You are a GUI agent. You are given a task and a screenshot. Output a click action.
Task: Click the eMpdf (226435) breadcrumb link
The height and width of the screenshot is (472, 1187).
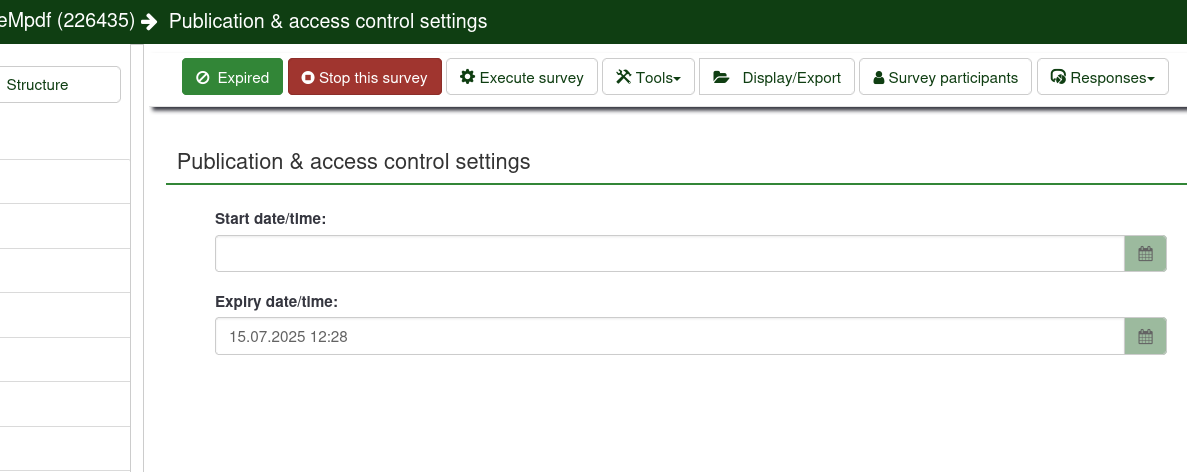coord(66,20)
